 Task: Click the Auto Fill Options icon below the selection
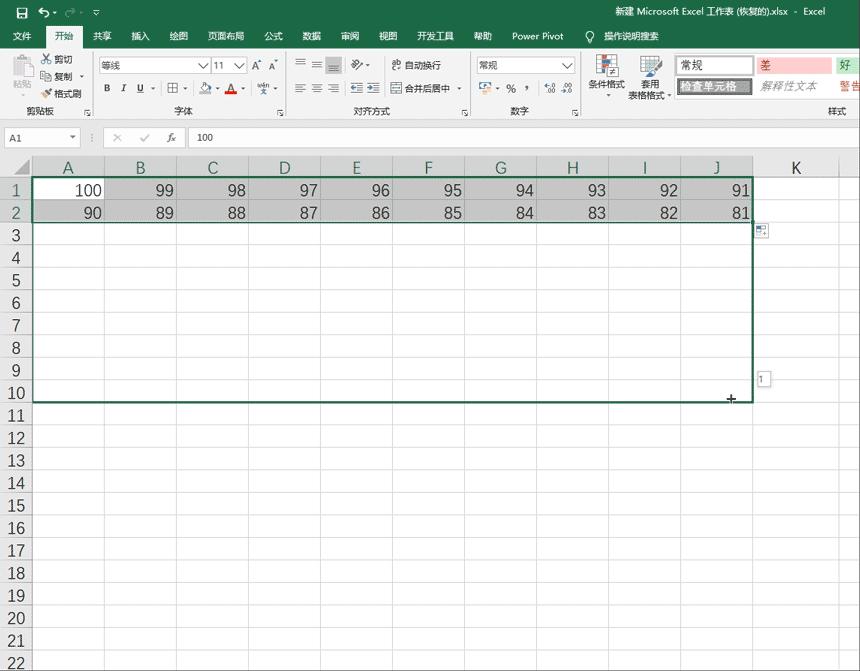[x=761, y=231]
